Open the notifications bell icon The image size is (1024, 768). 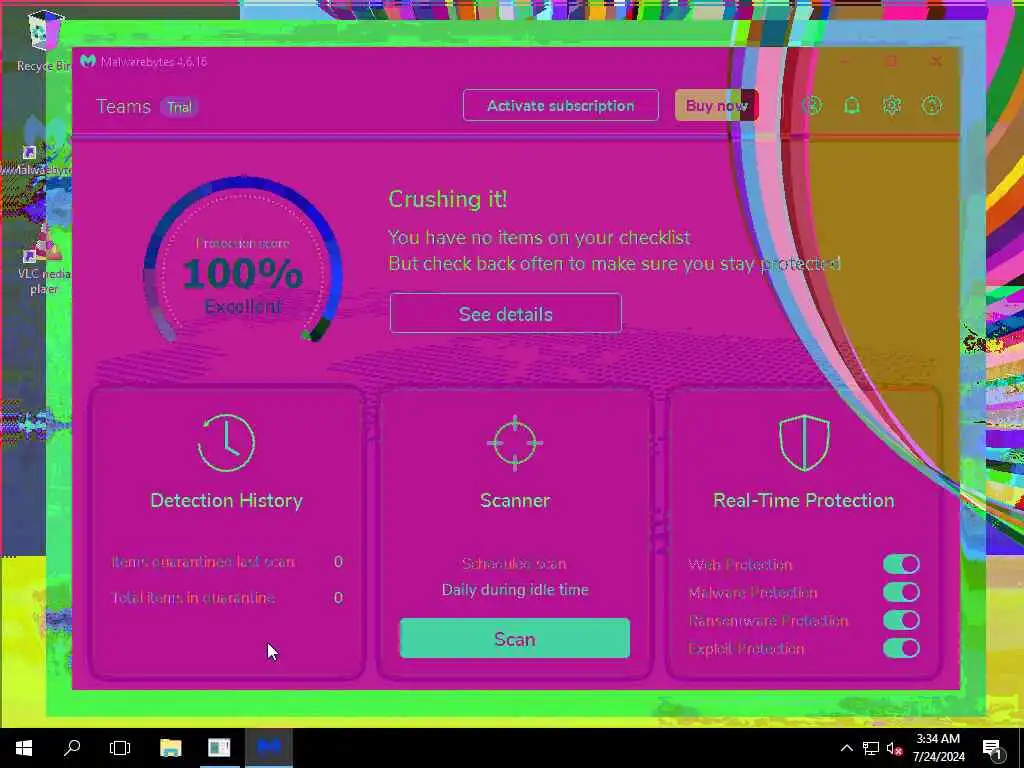point(852,106)
